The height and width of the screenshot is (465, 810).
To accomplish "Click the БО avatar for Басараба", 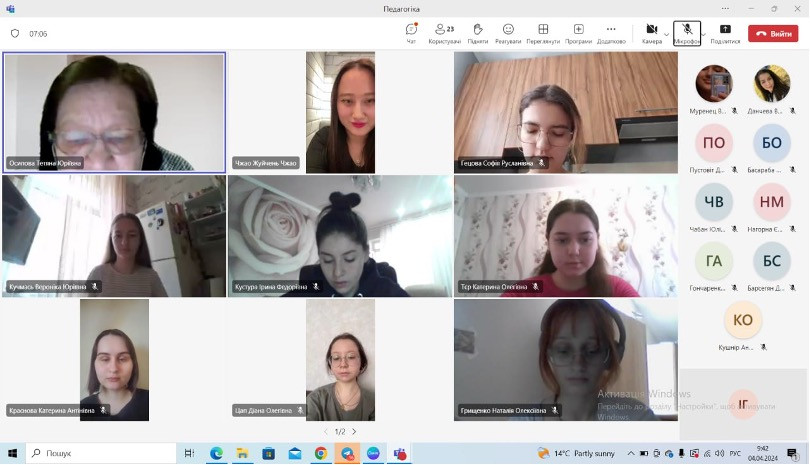I will [772, 143].
